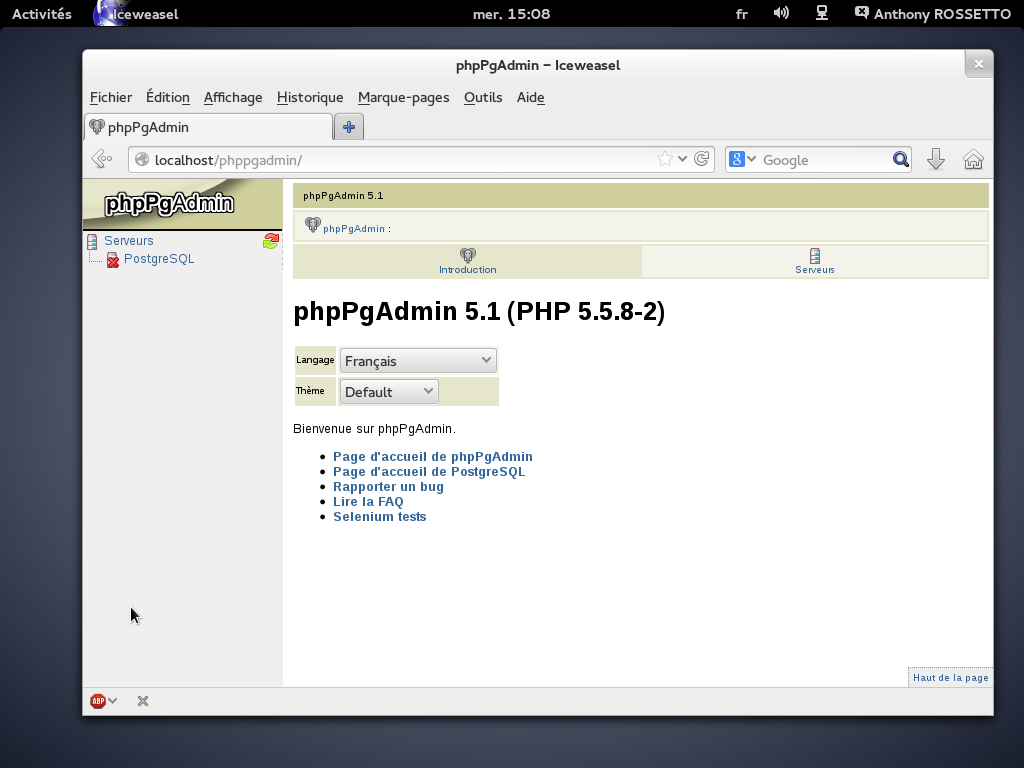
Task: Open the Selenium tests link
Action: pos(379,517)
